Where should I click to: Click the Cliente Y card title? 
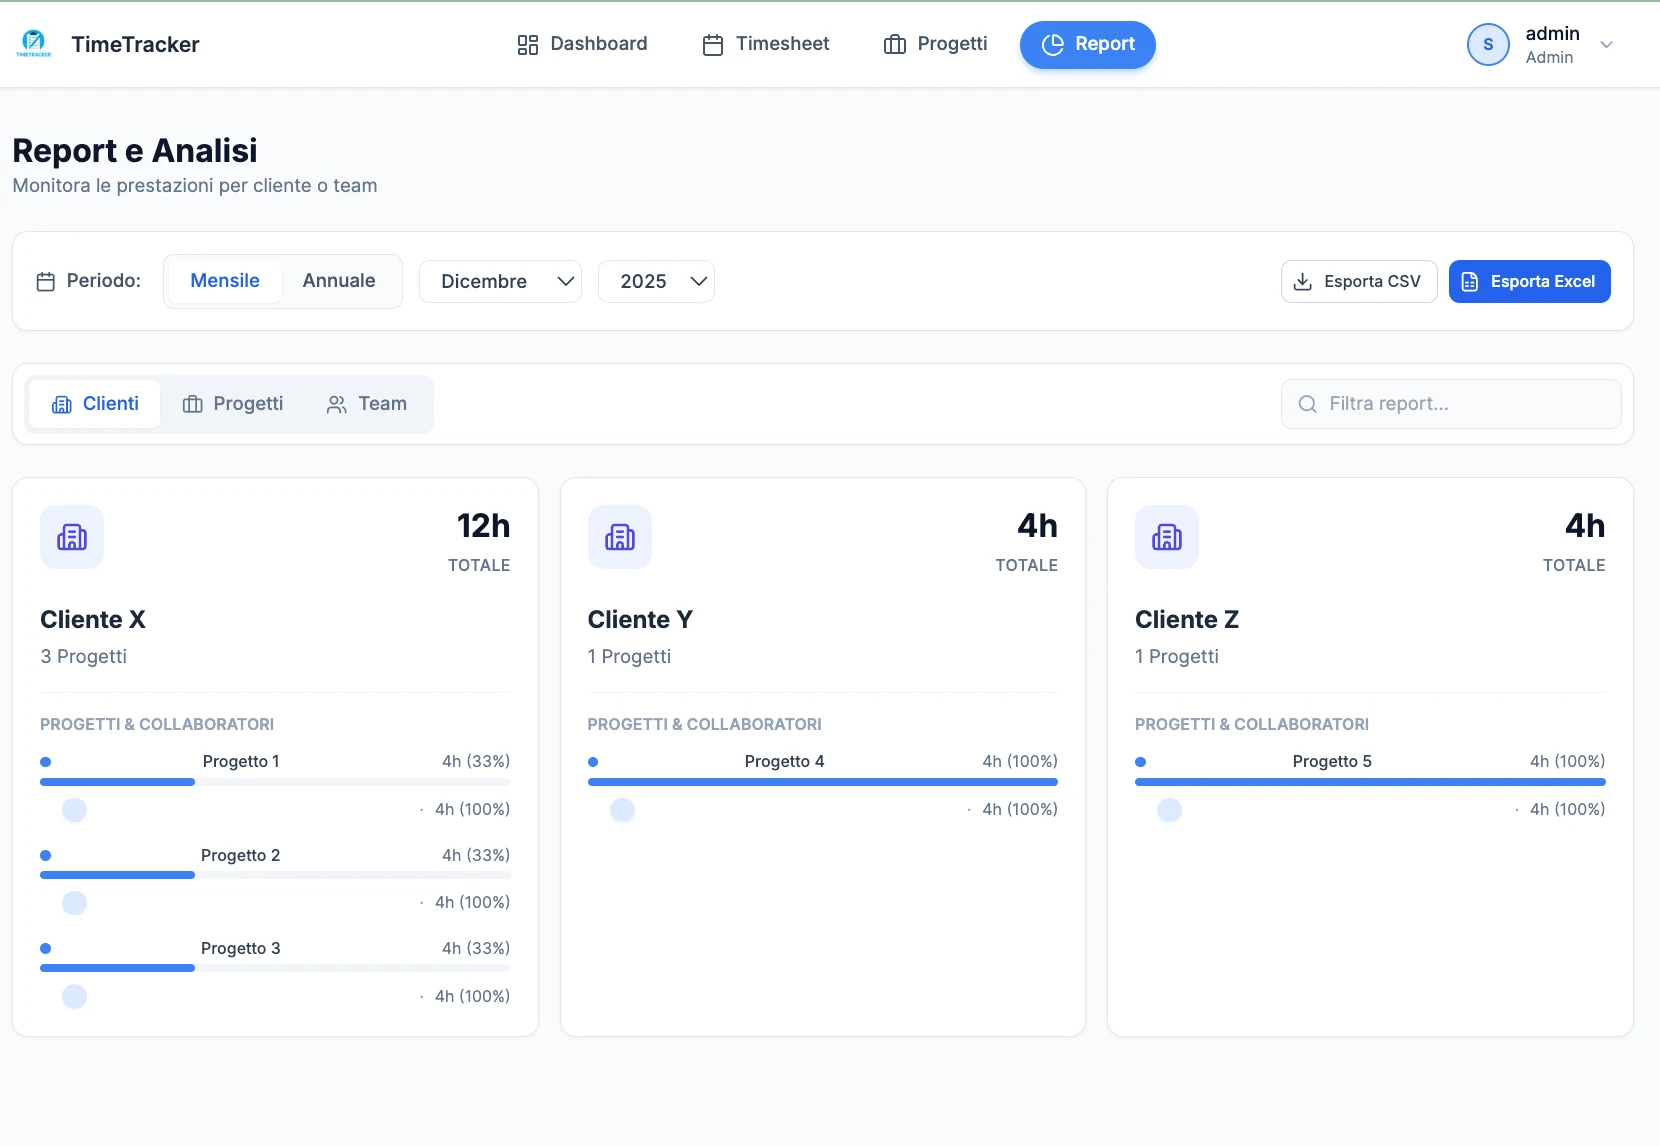point(640,620)
